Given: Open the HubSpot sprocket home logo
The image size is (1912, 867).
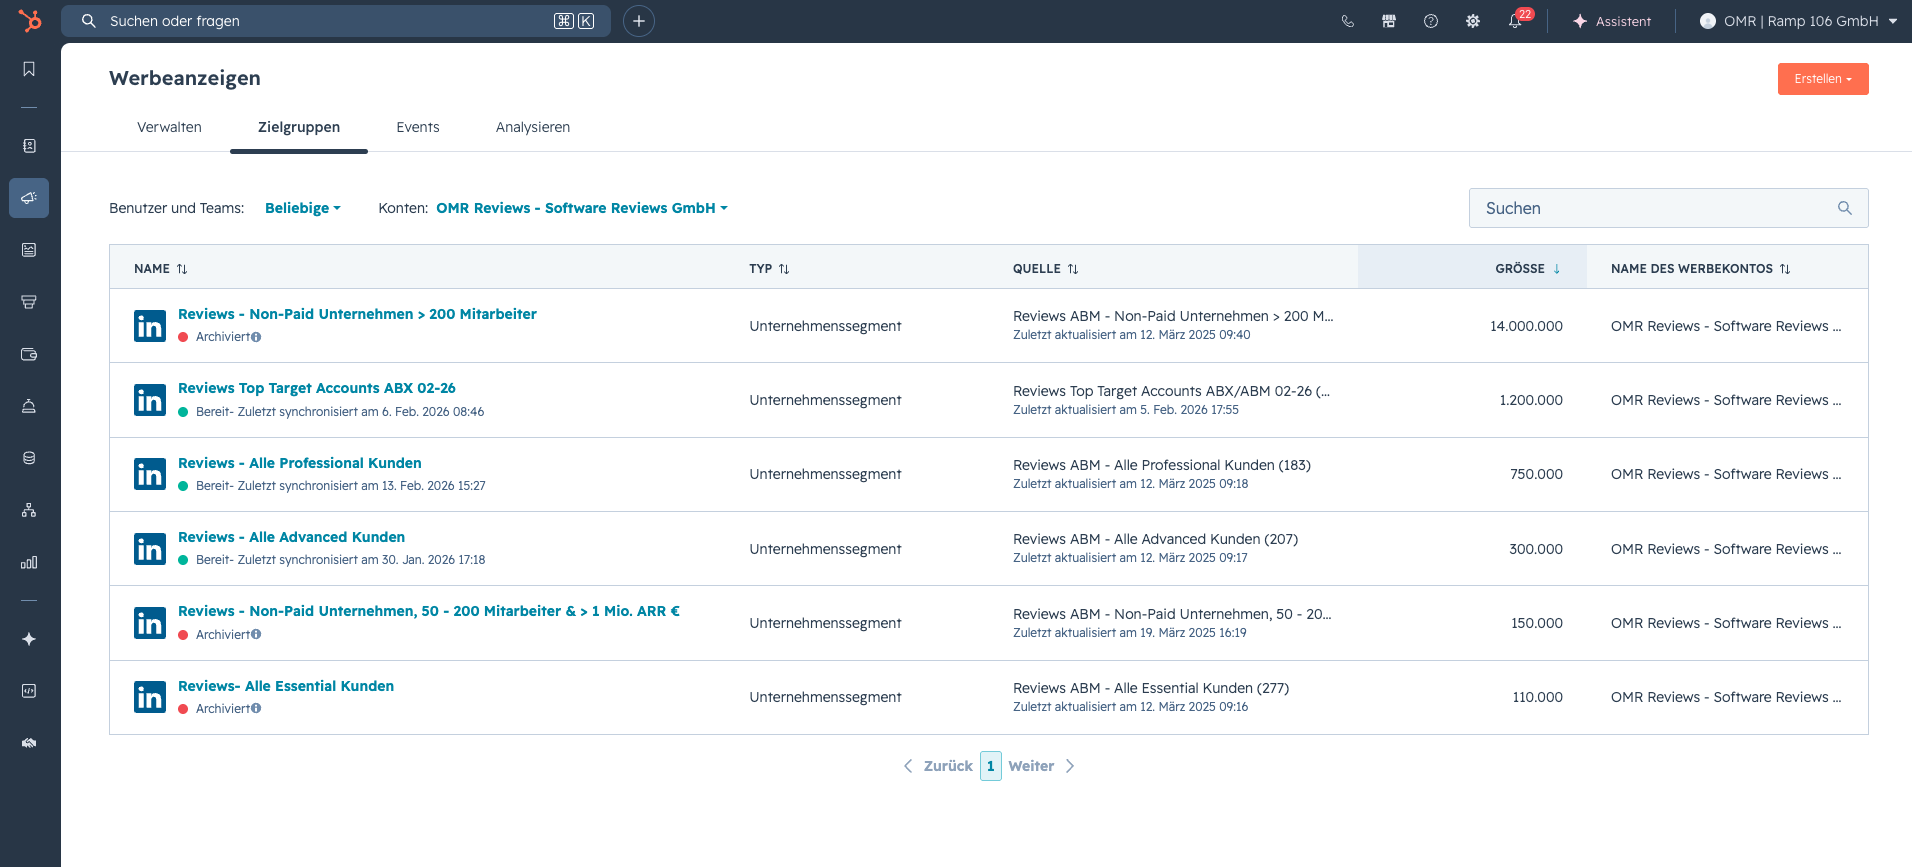Looking at the screenshot, I should [30, 20].
